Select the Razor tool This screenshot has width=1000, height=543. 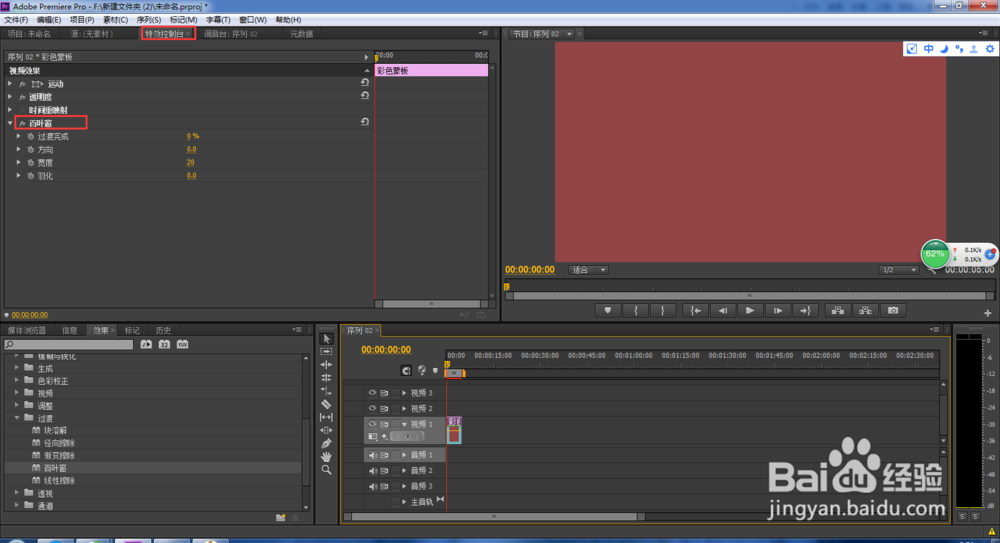327,404
